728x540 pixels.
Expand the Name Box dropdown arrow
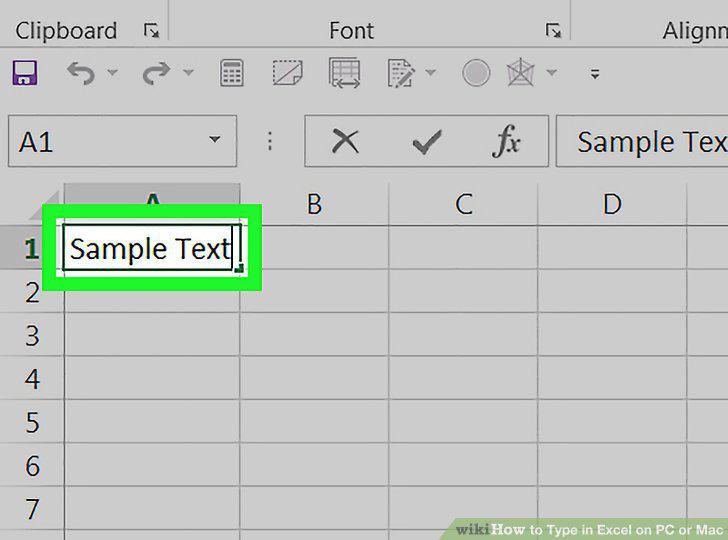point(214,139)
